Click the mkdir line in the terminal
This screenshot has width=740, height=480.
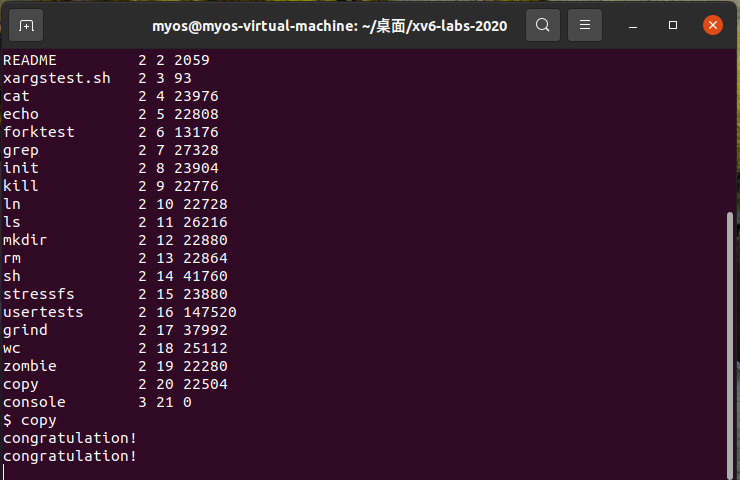(25, 240)
